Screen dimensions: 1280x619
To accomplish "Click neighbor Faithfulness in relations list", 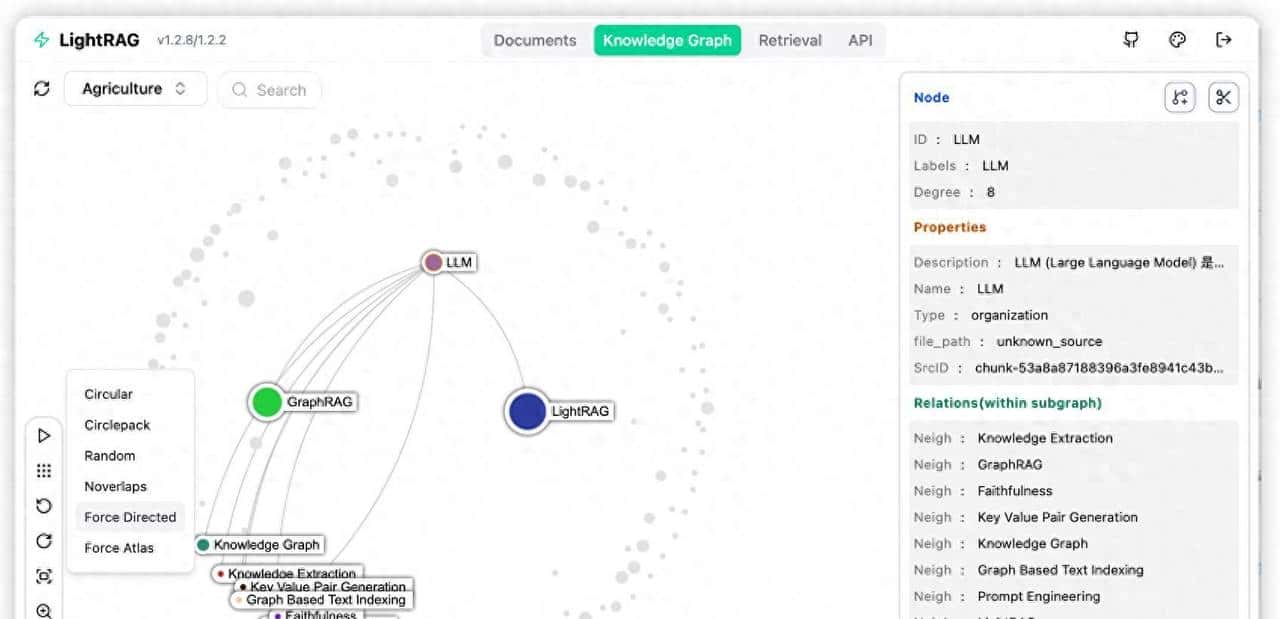I will (x=1015, y=491).
